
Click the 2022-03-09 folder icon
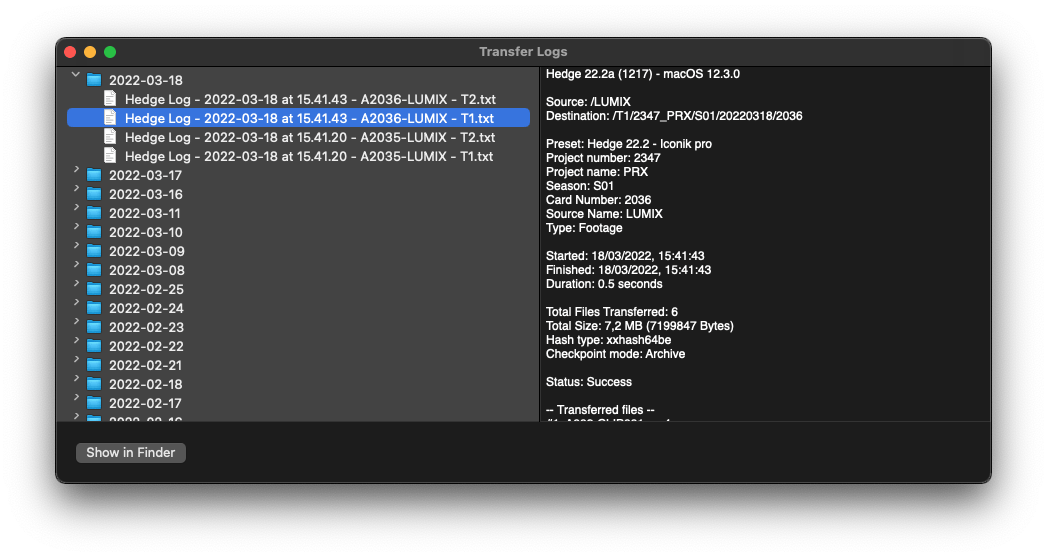(x=94, y=251)
